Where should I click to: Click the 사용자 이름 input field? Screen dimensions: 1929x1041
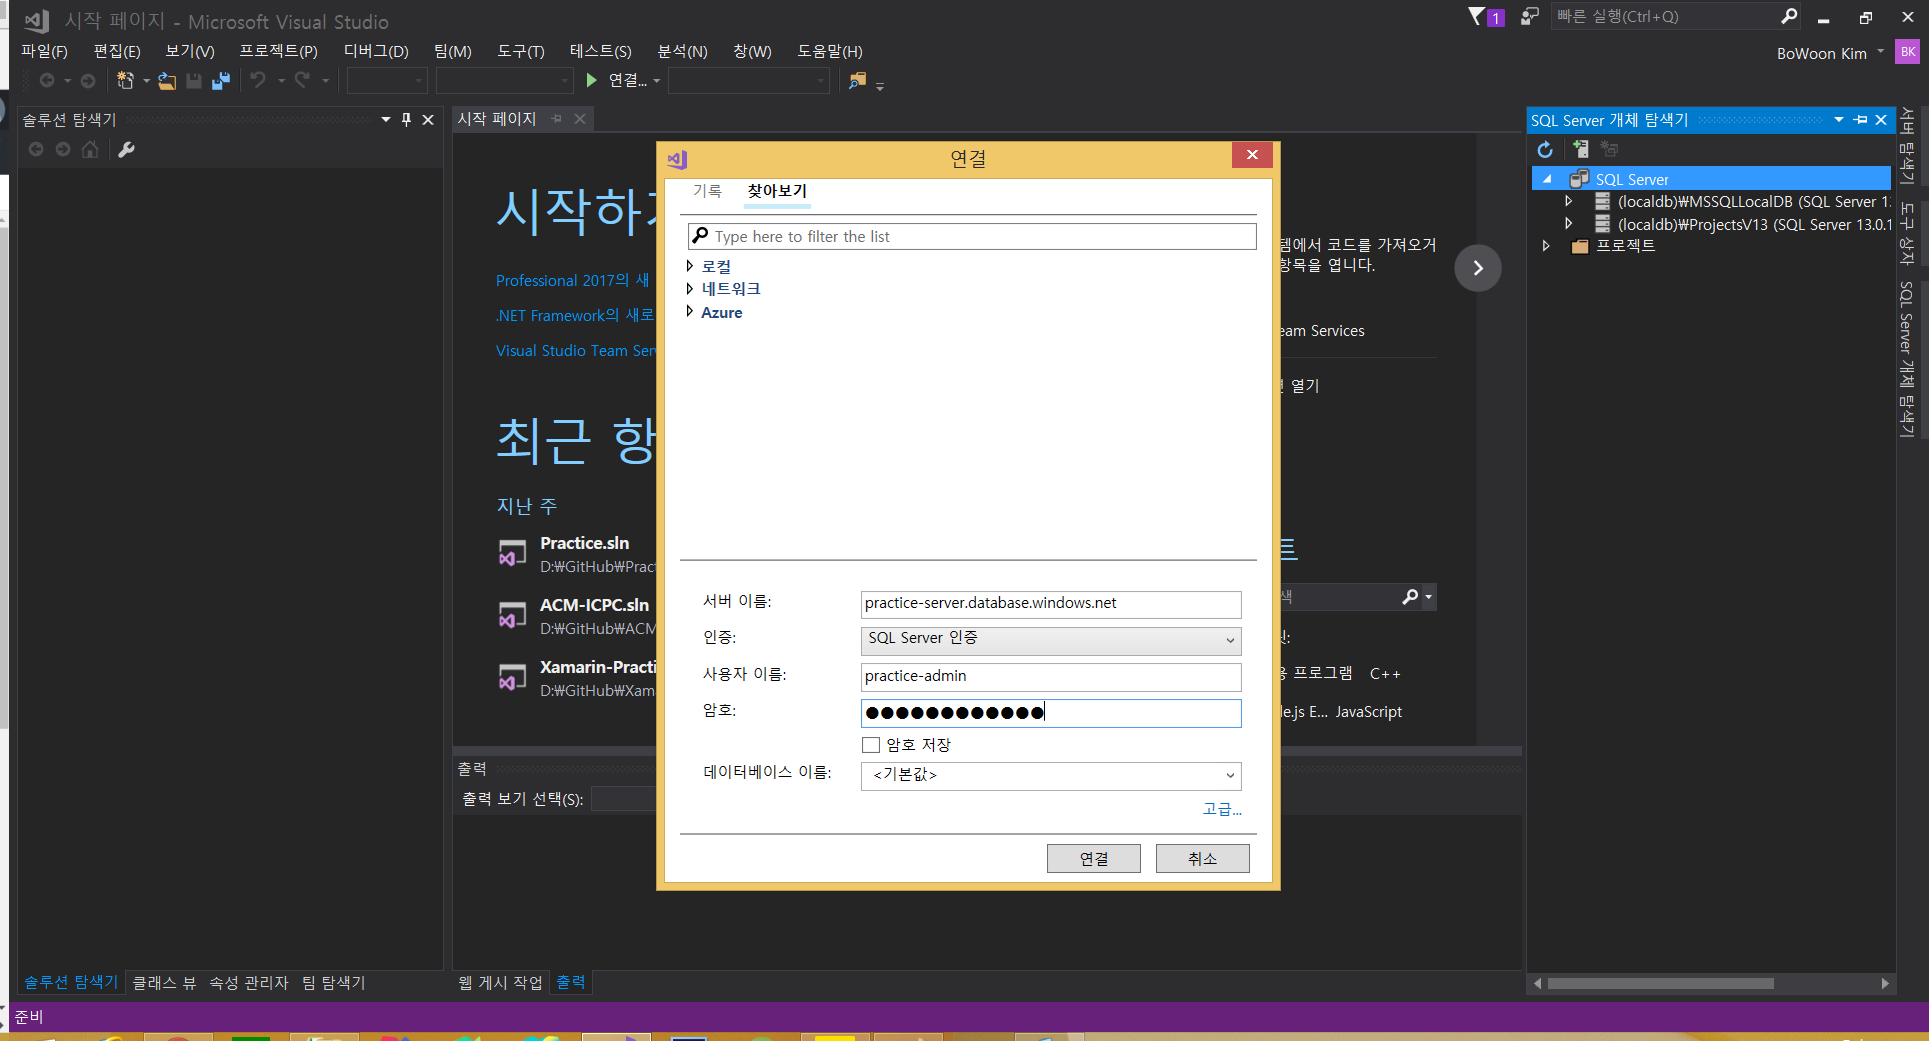coord(1050,677)
